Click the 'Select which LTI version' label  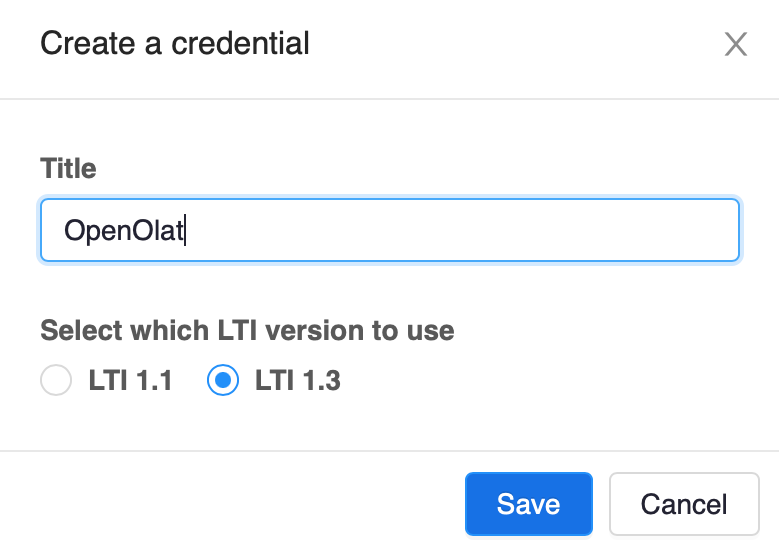[247, 330]
